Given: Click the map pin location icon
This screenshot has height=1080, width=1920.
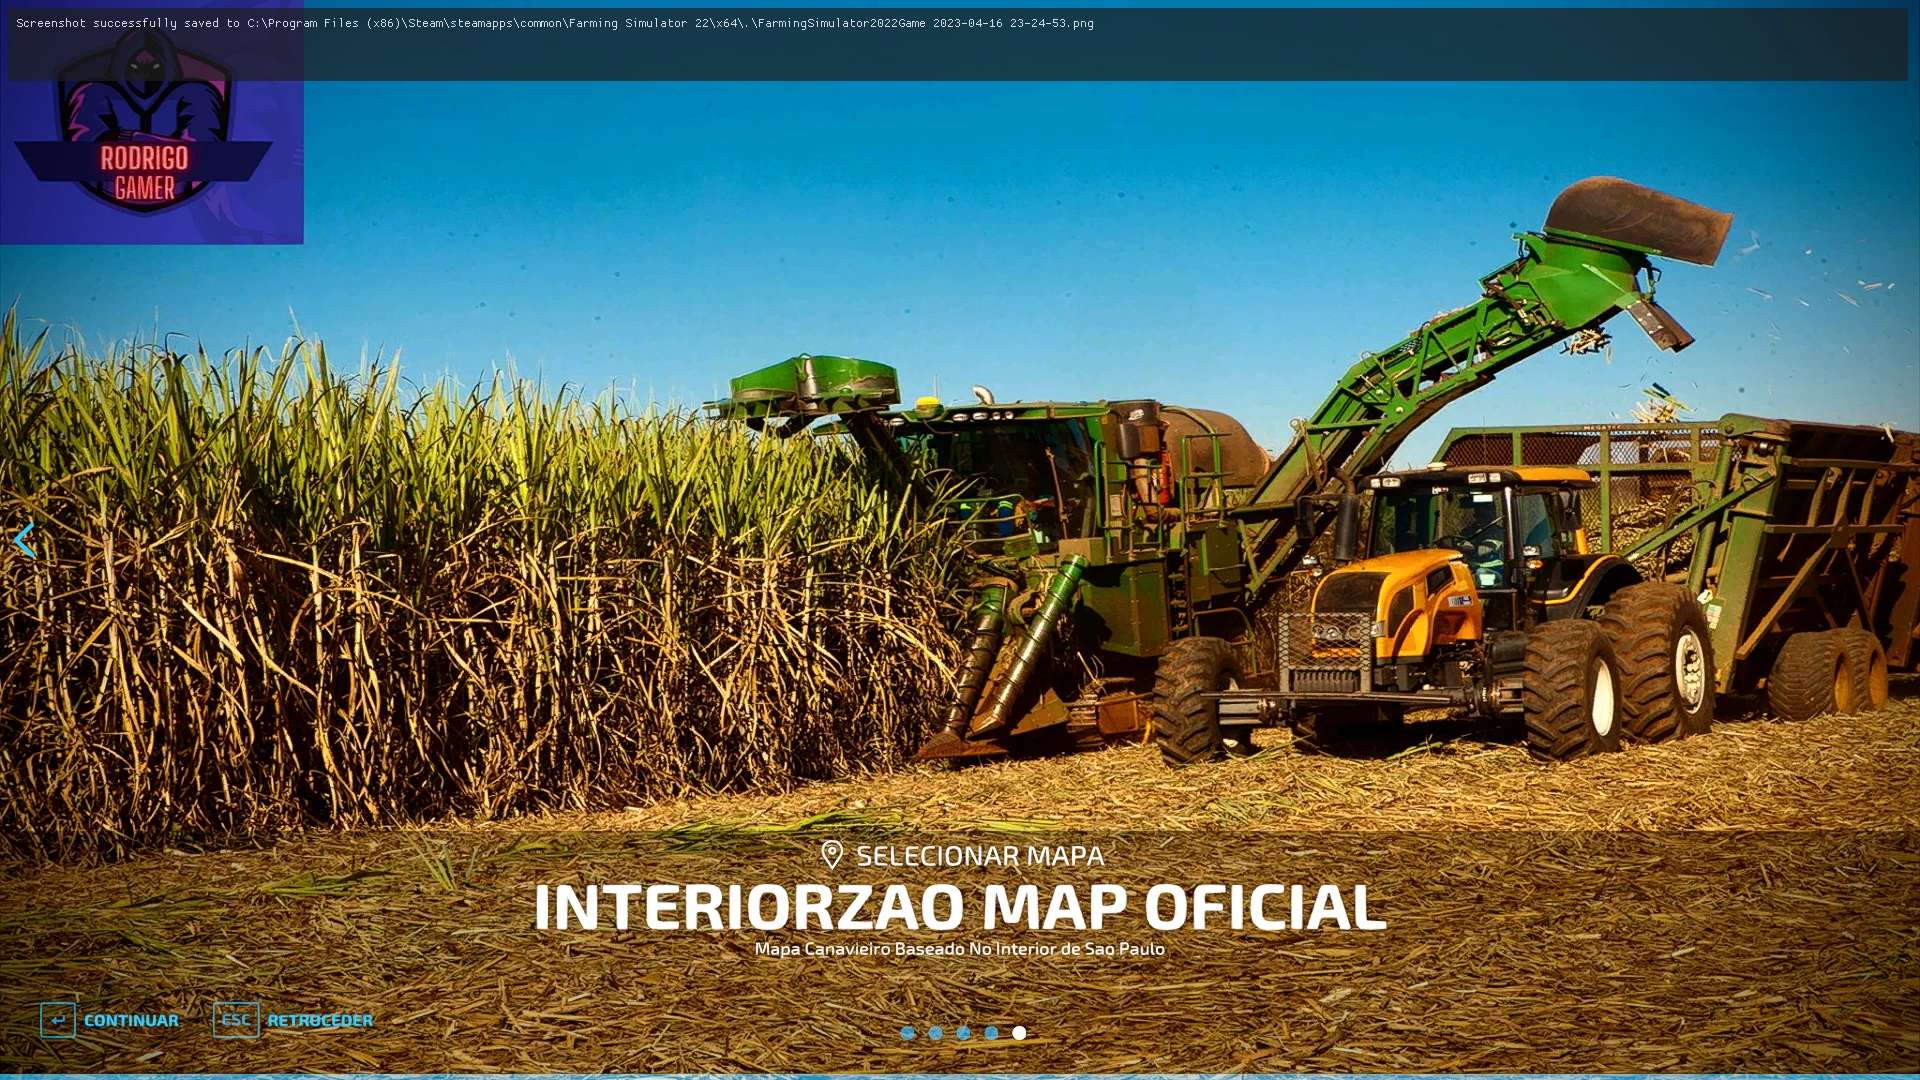Looking at the screenshot, I should [x=831, y=855].
